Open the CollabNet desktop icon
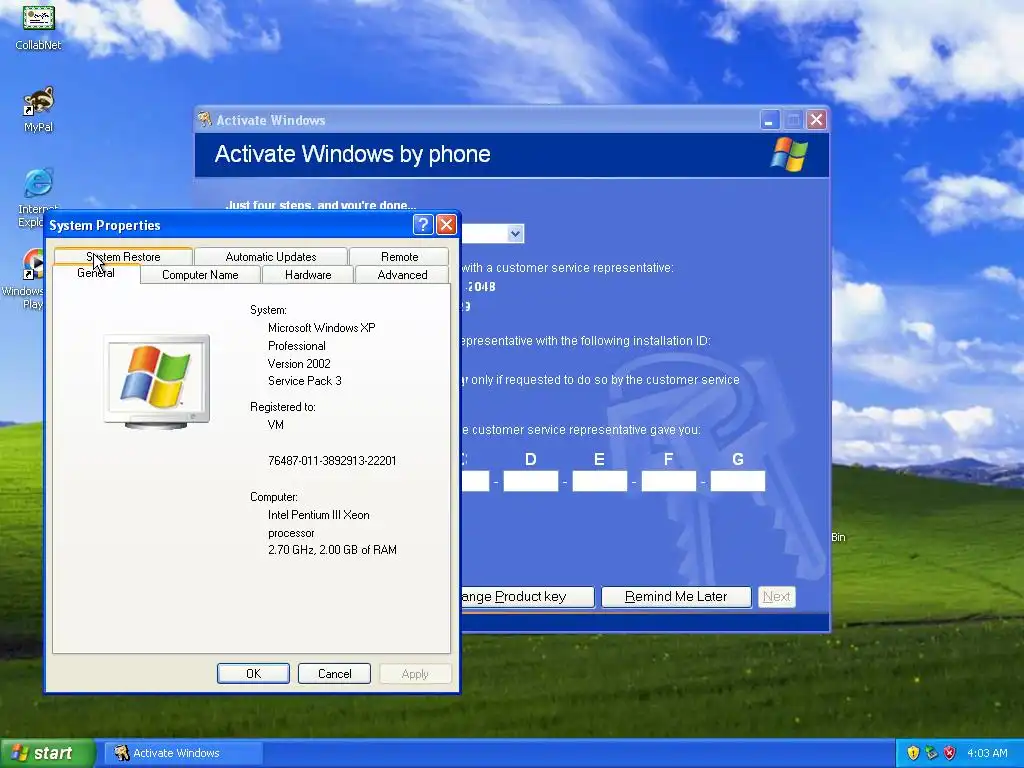 [38, 27]
